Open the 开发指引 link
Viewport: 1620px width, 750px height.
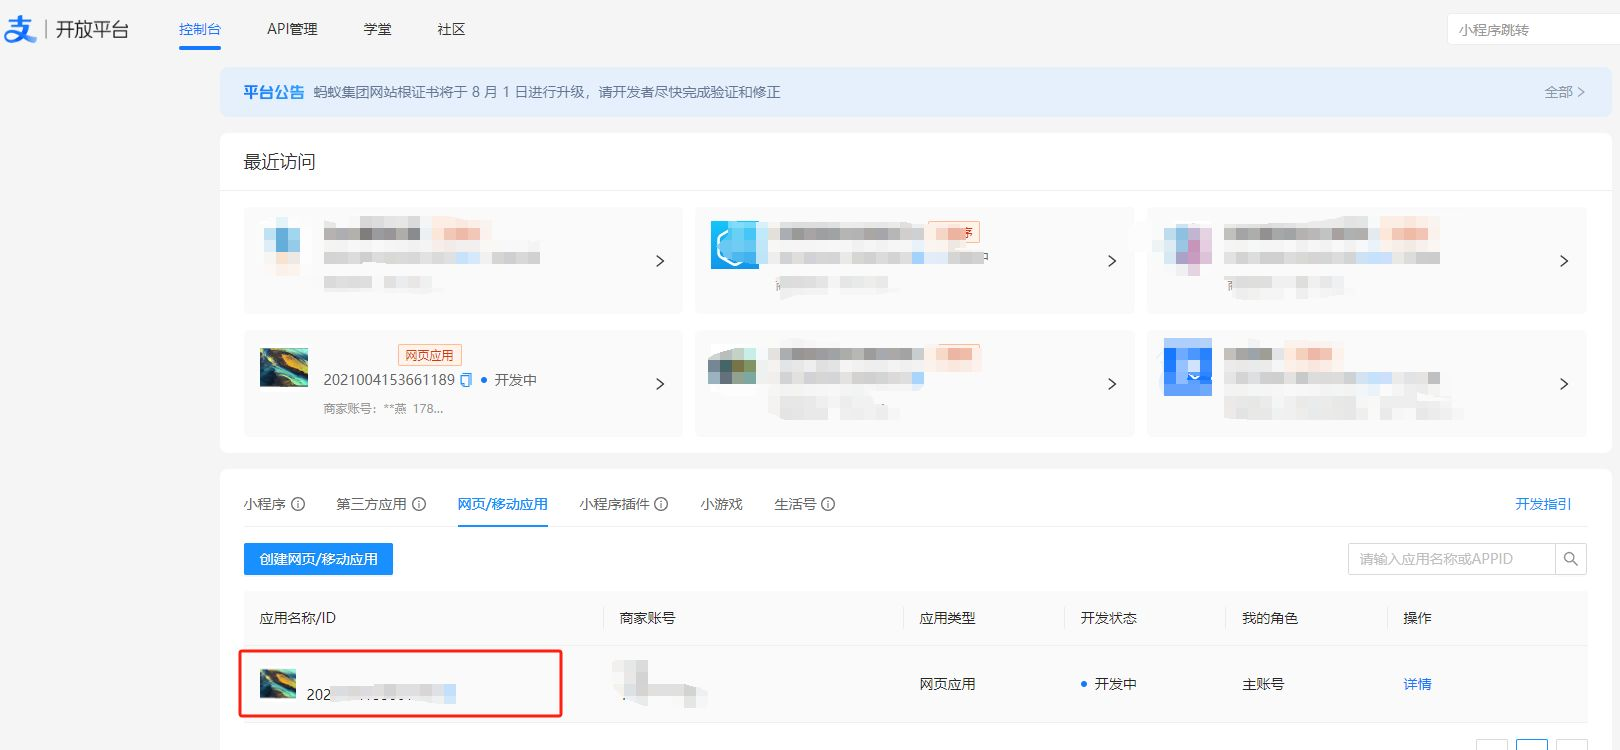coord(1542,504)
